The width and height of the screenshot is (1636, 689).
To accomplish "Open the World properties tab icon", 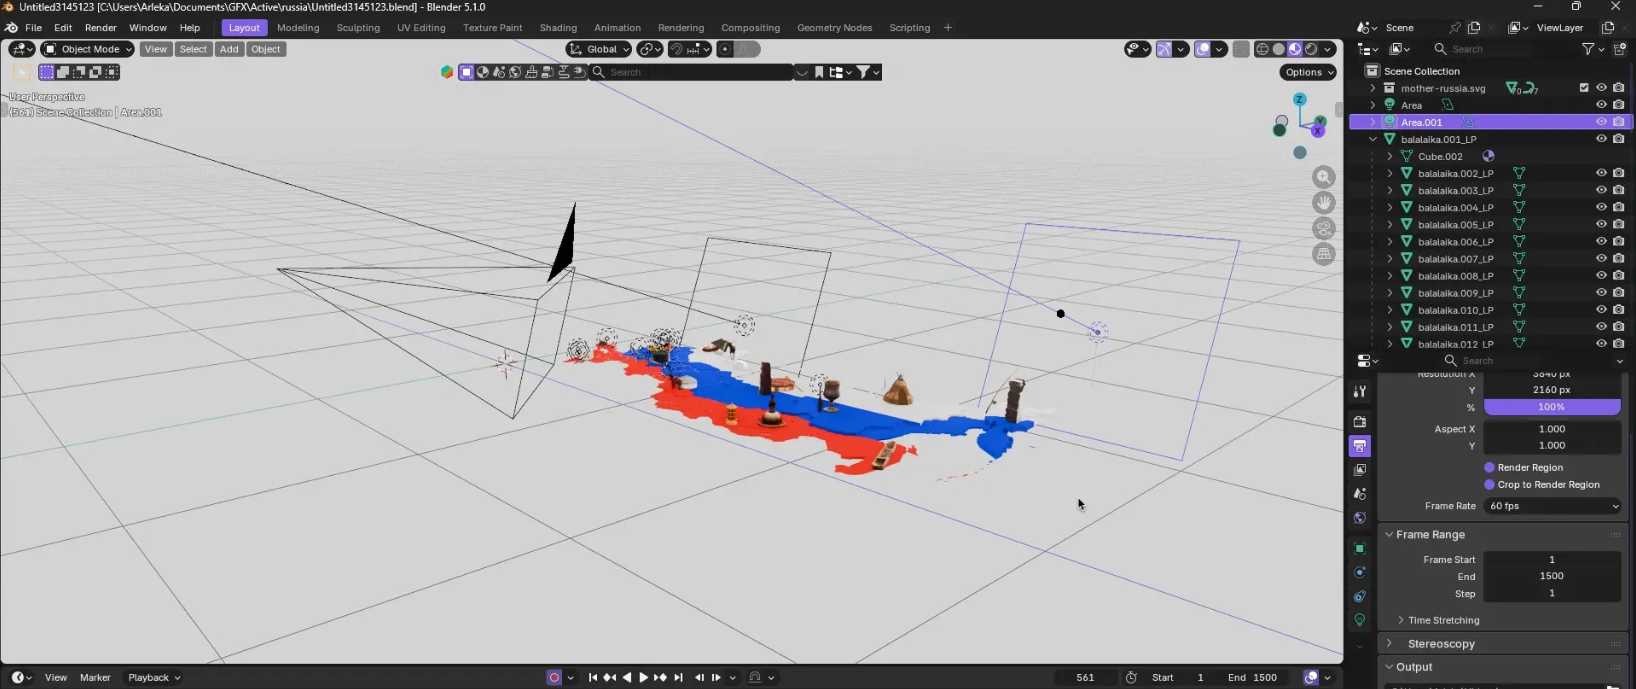I will click(1360, 518).
